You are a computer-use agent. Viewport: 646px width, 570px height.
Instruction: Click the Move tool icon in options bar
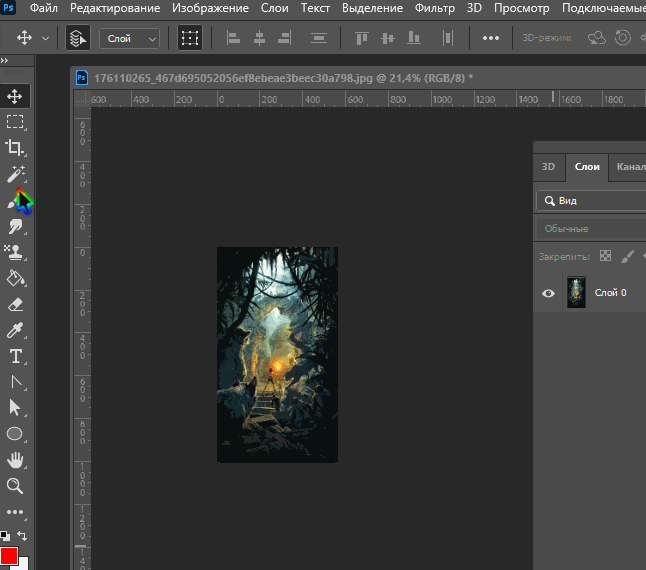24,38
